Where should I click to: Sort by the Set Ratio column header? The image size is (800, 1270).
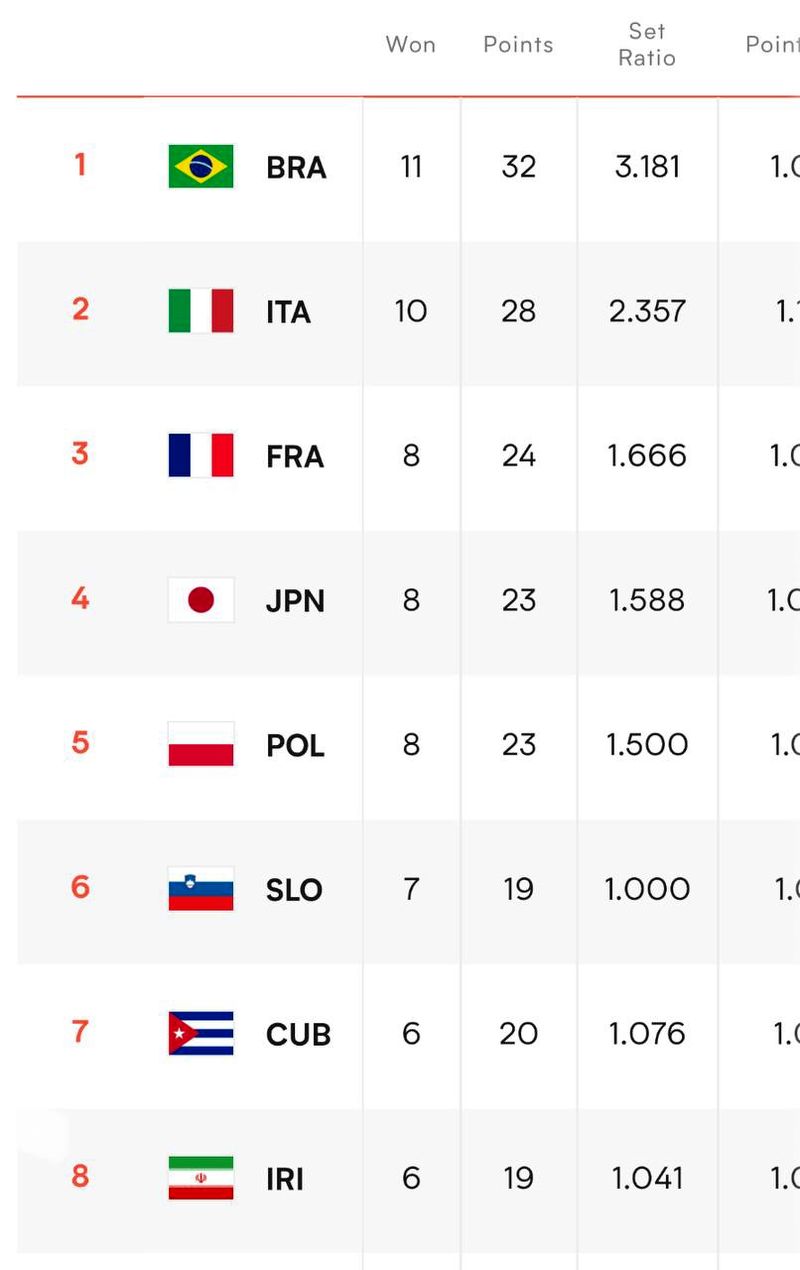pyautogui.click(x=647, y=45)
